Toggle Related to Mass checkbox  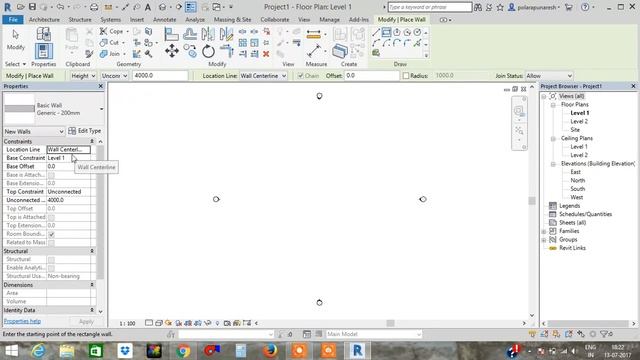(x=51, y=243)
